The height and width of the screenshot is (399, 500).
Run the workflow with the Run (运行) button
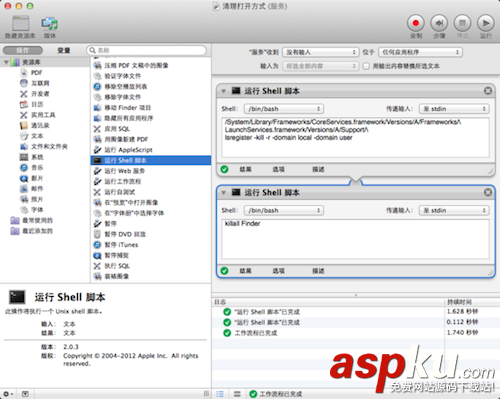(486, 23)
